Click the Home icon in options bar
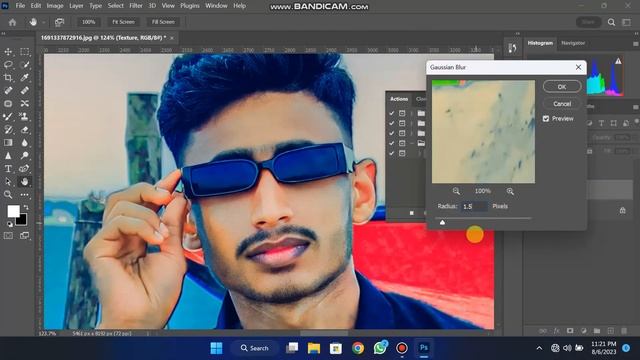 coord(12,22)
